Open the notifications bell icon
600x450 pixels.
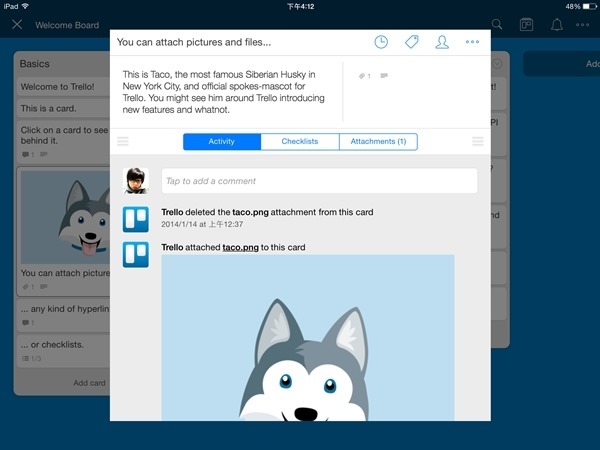point(556,25)
